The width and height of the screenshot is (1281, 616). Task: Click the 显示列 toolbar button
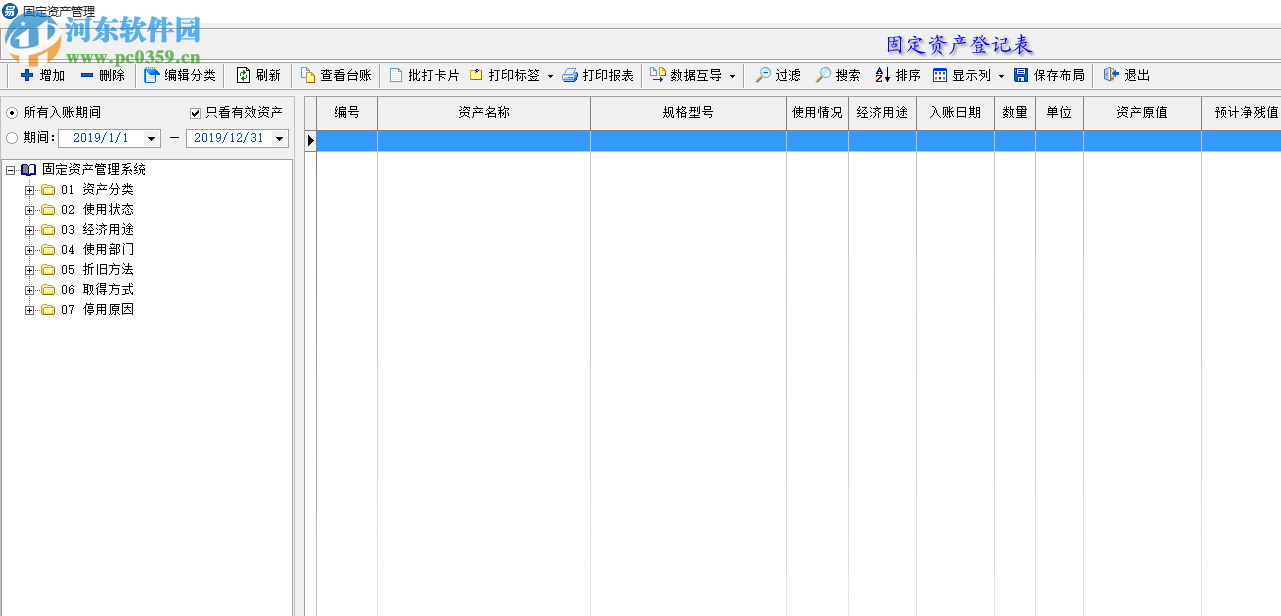click(x=961, y=75)
